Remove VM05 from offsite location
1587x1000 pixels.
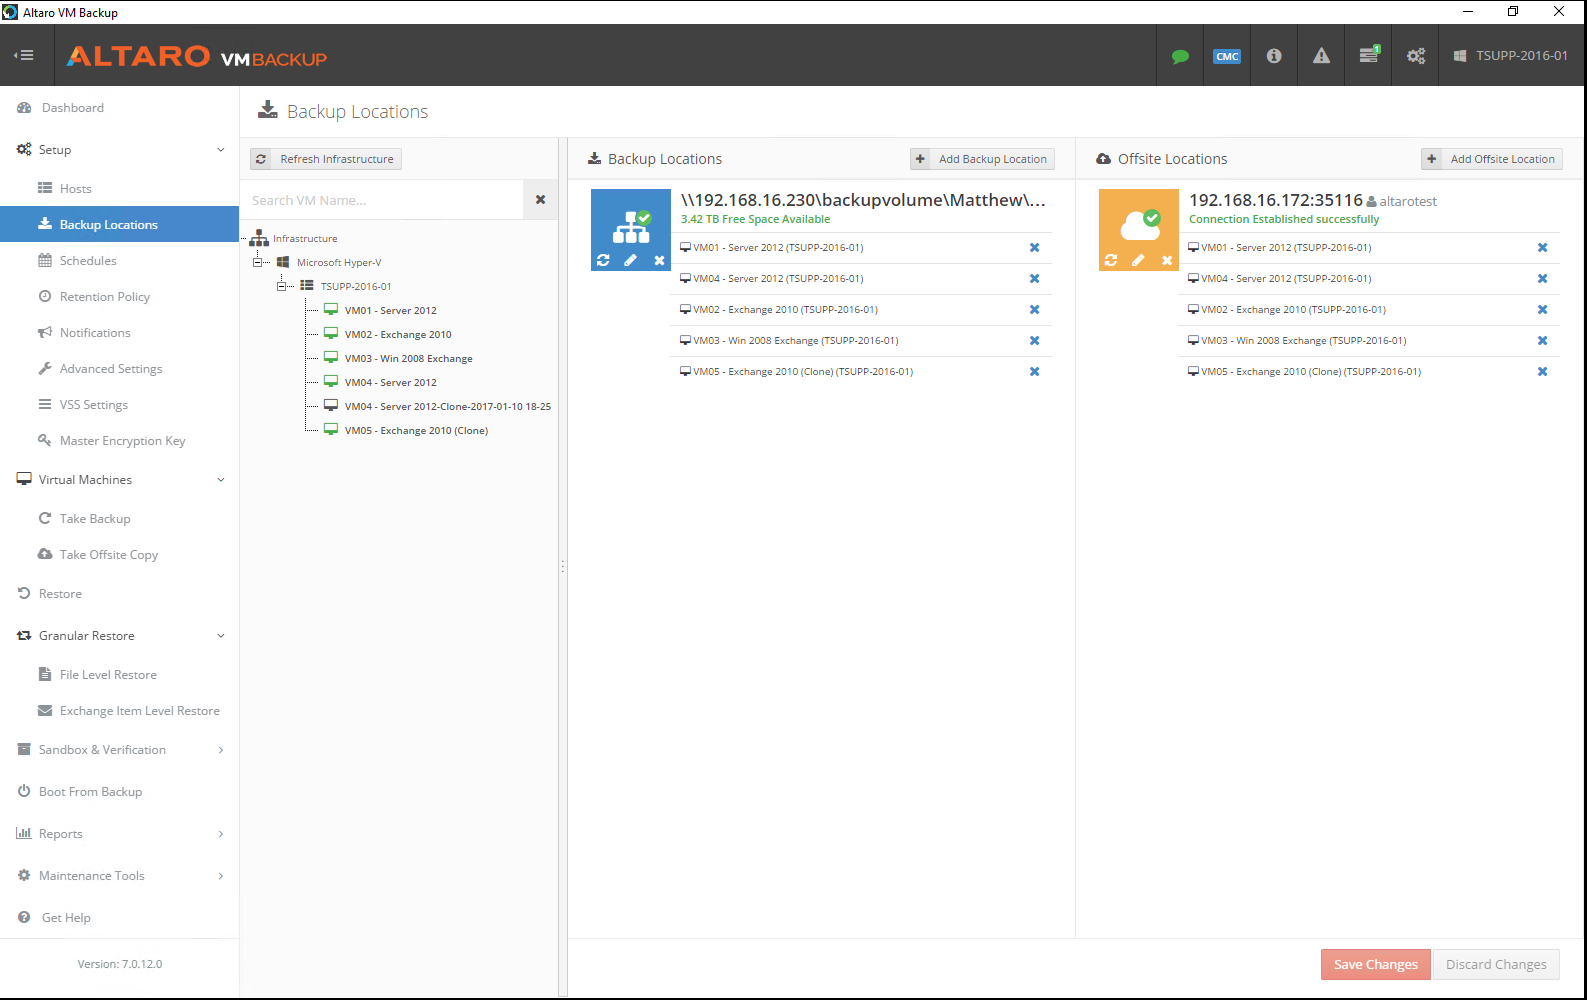(1542, 372)
